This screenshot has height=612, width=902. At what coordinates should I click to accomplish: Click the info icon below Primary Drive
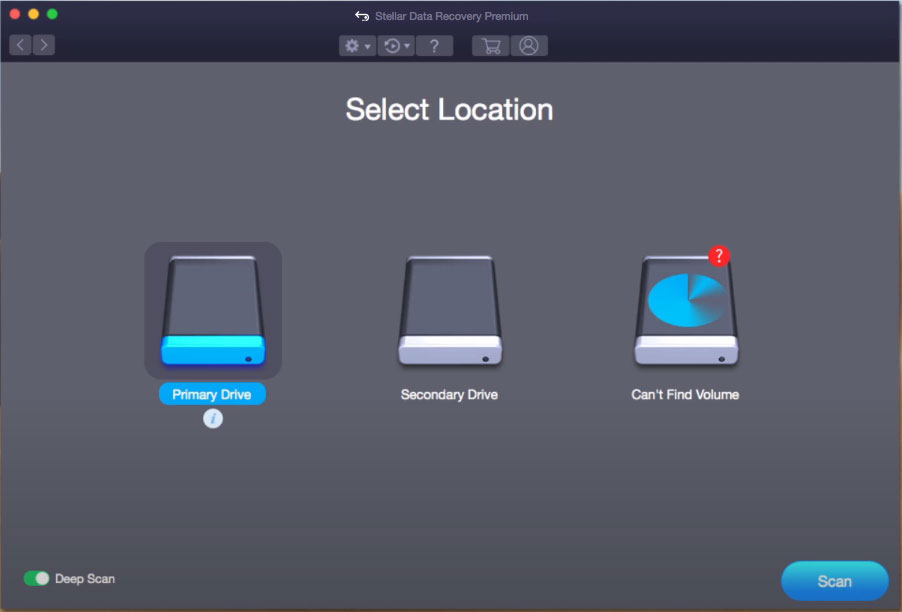tap(212, 418)
